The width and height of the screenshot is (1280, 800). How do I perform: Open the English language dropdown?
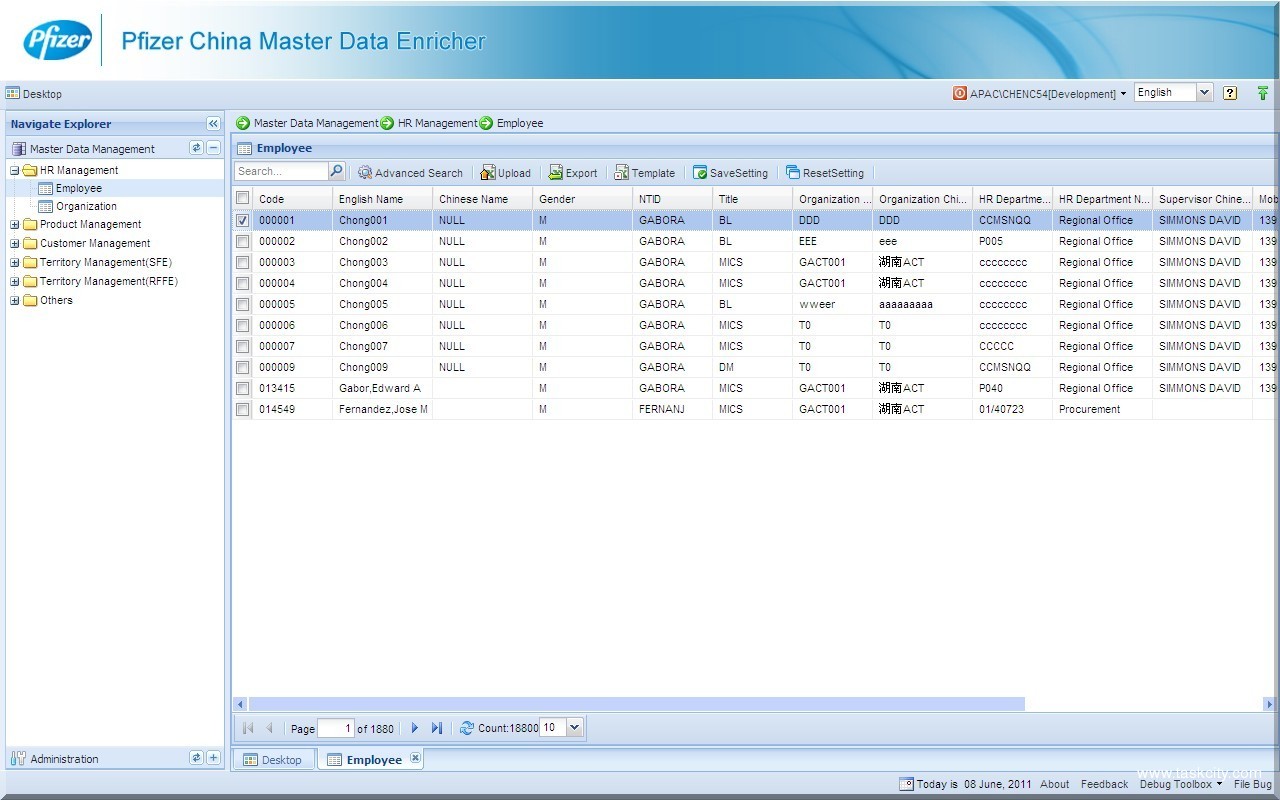(1204, 92)
